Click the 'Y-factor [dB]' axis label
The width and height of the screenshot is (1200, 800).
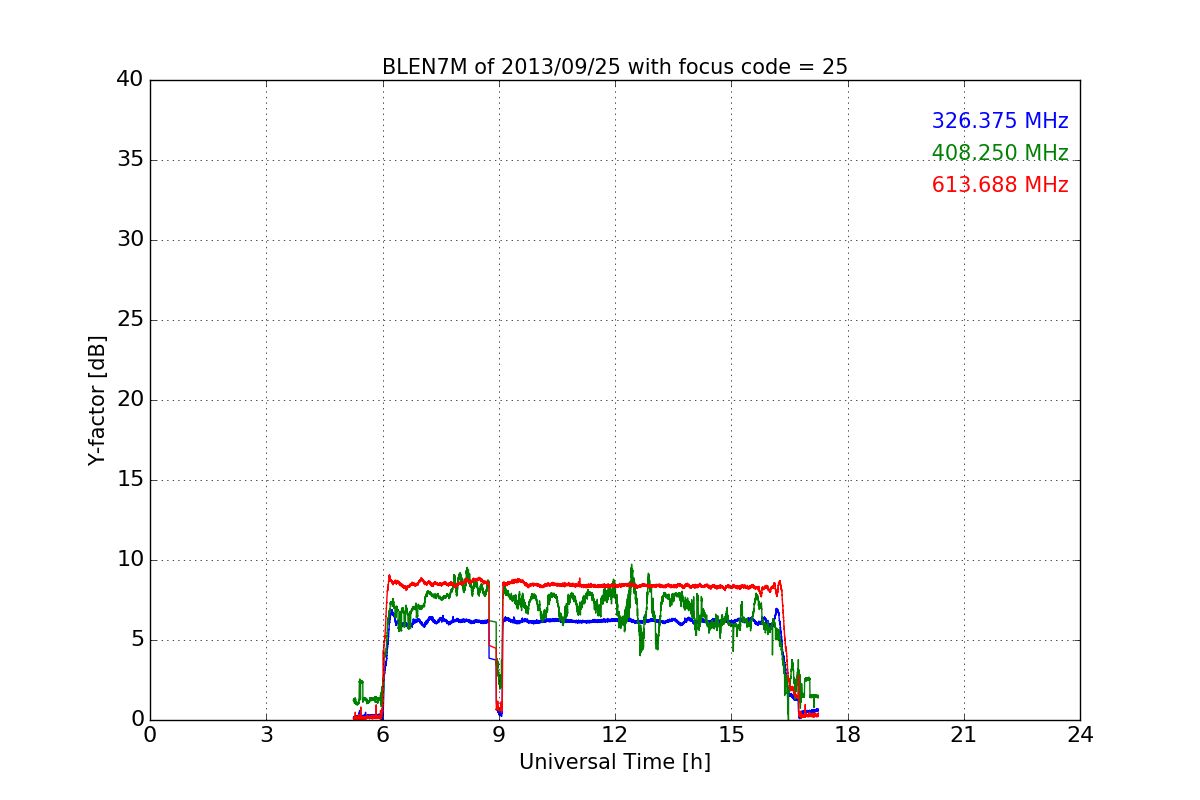[97, 400]
